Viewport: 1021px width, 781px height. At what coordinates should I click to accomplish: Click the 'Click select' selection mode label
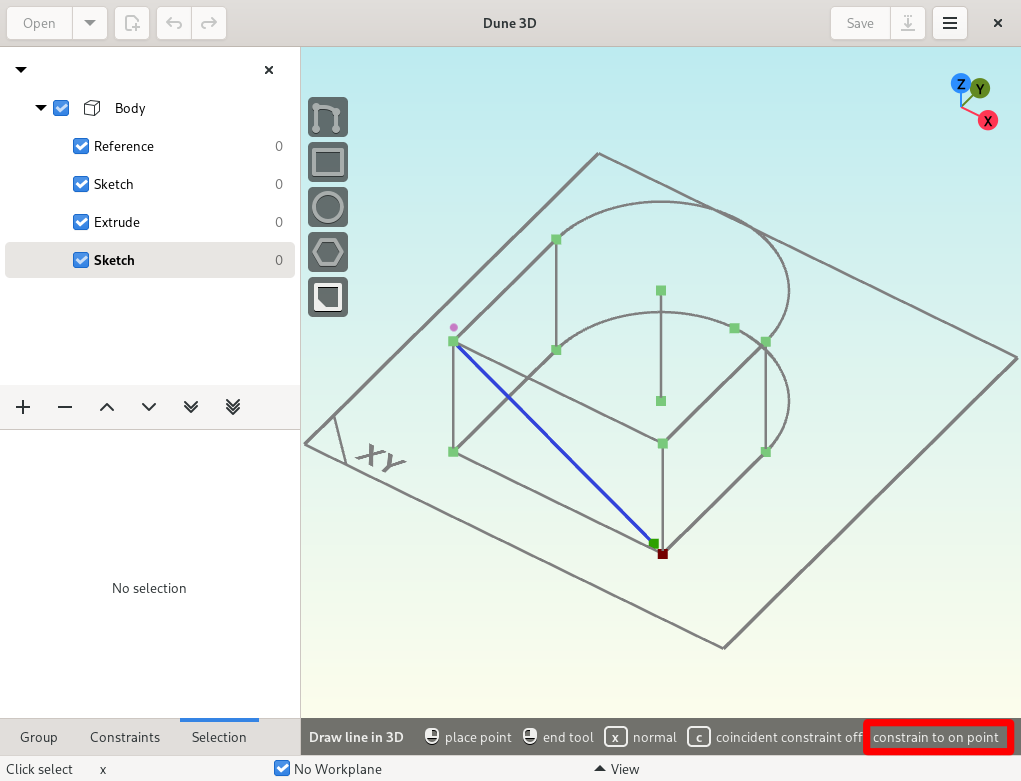click(x=40, y=769)
